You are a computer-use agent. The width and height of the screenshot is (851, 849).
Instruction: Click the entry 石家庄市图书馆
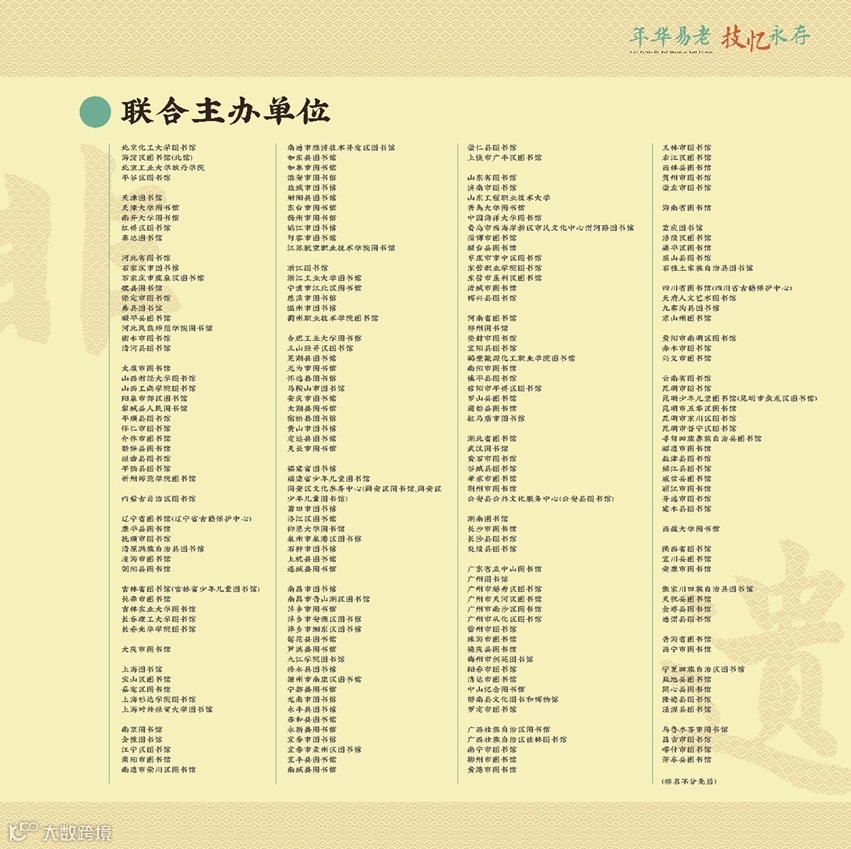[x=150, y=268]
